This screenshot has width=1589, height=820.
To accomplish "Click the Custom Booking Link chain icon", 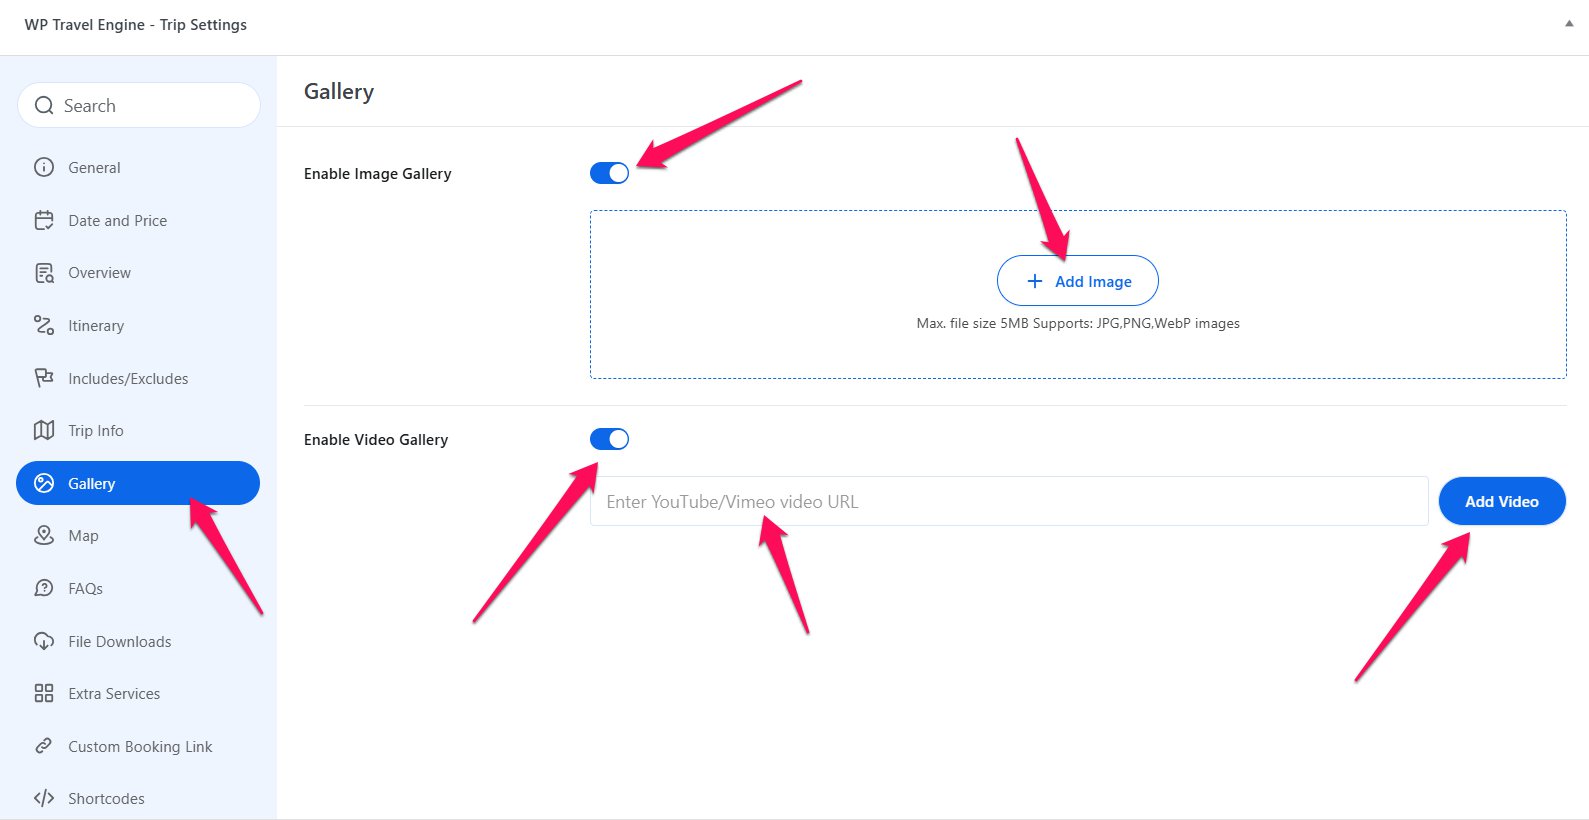I will (x=44, y=746).
